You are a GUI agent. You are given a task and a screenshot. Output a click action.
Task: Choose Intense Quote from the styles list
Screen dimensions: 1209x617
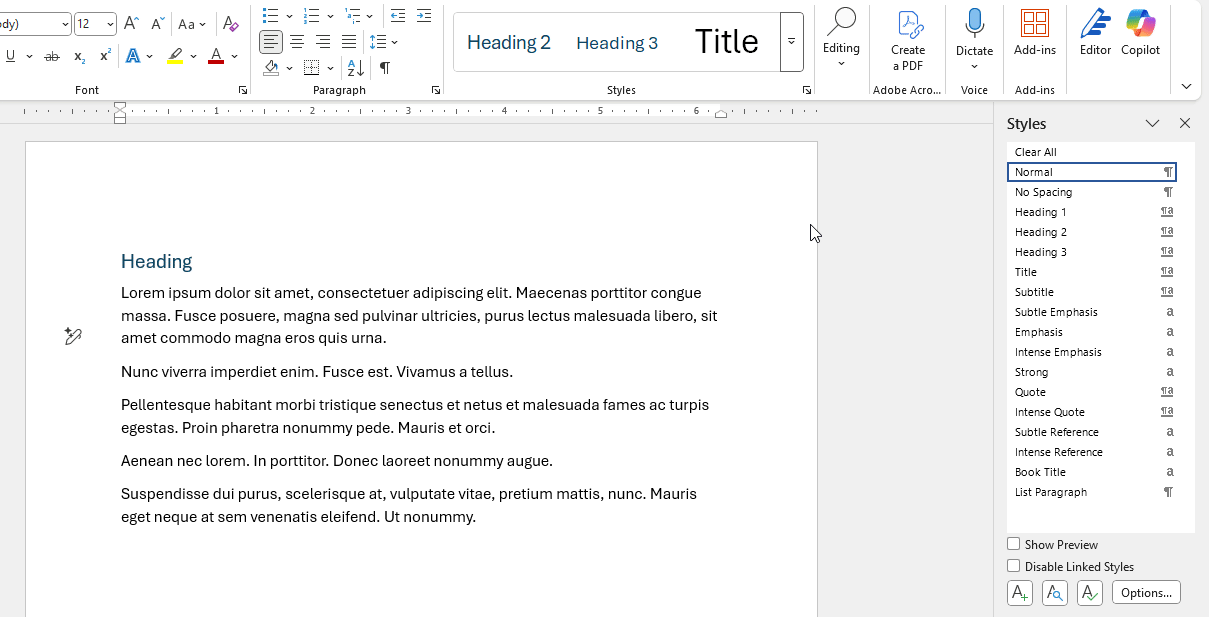pos(1049,412)
